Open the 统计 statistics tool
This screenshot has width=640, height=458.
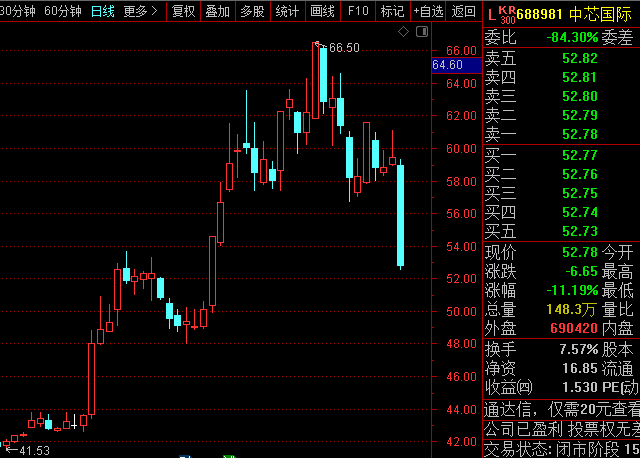click(x=287, y=11)
